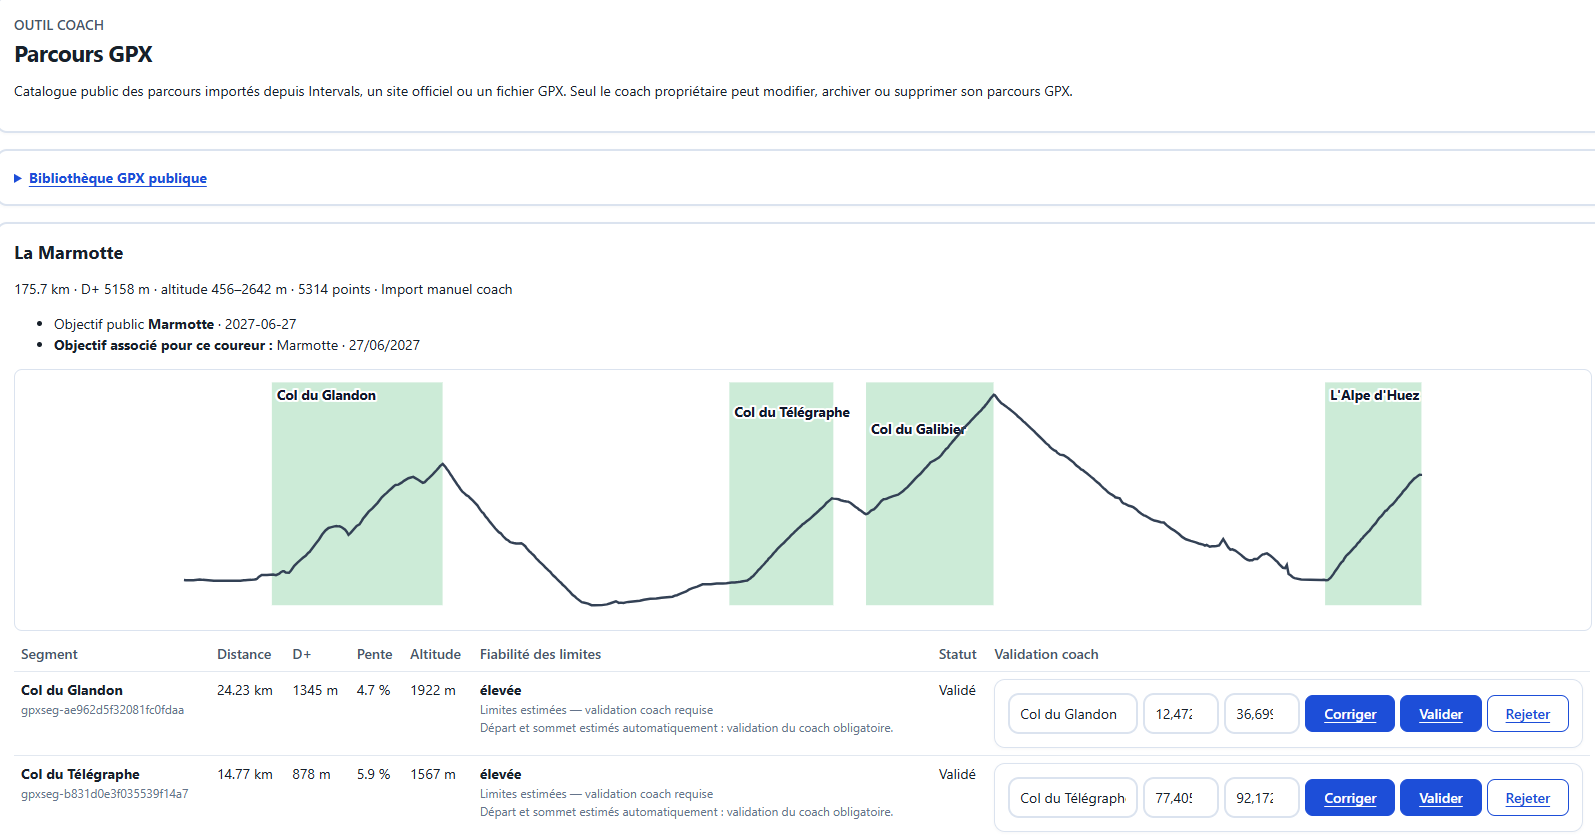Select the L'Alpe d'Huez zone on the chart
This screenshot has height=839, width=1595.
point(1373,494)
